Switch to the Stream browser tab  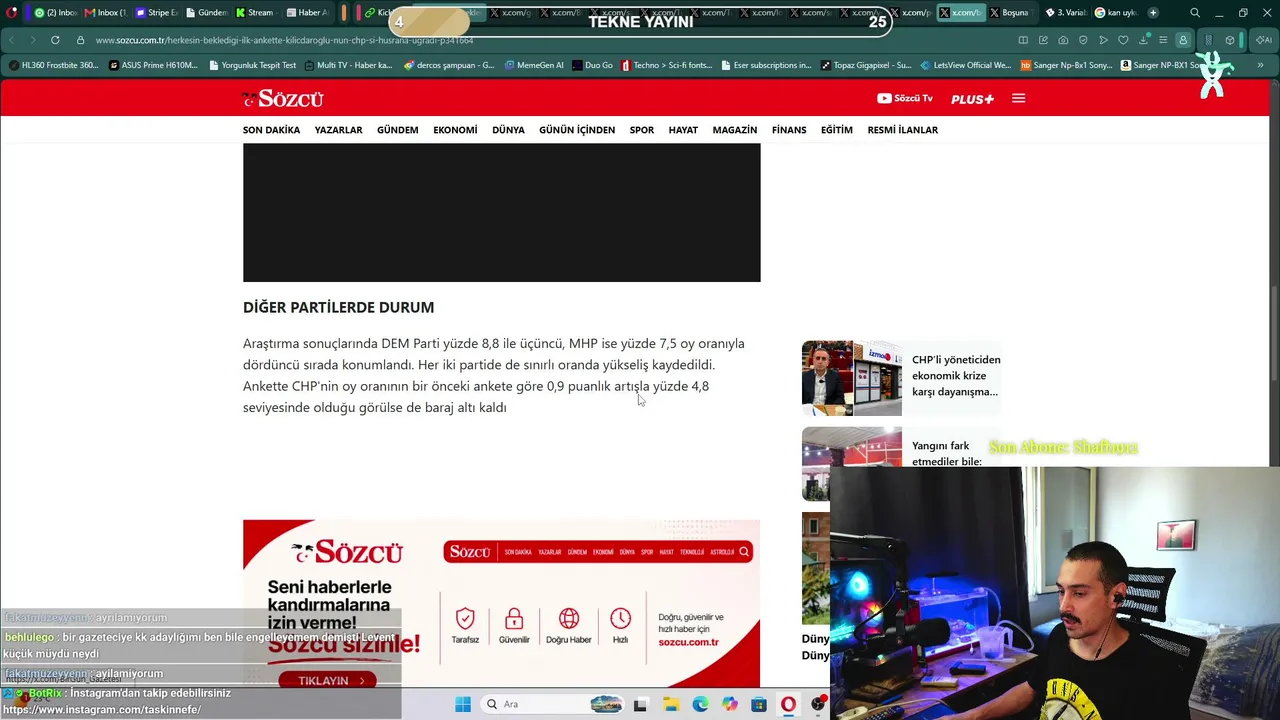click(x=256, y=13)
